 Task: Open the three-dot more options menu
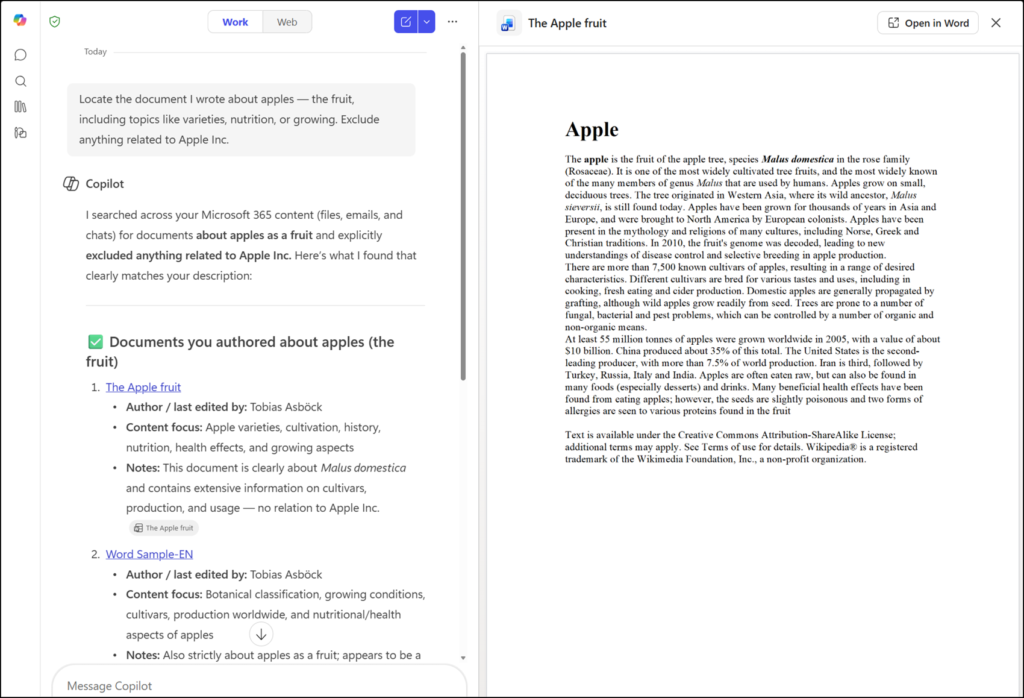[x=453, y=22]
